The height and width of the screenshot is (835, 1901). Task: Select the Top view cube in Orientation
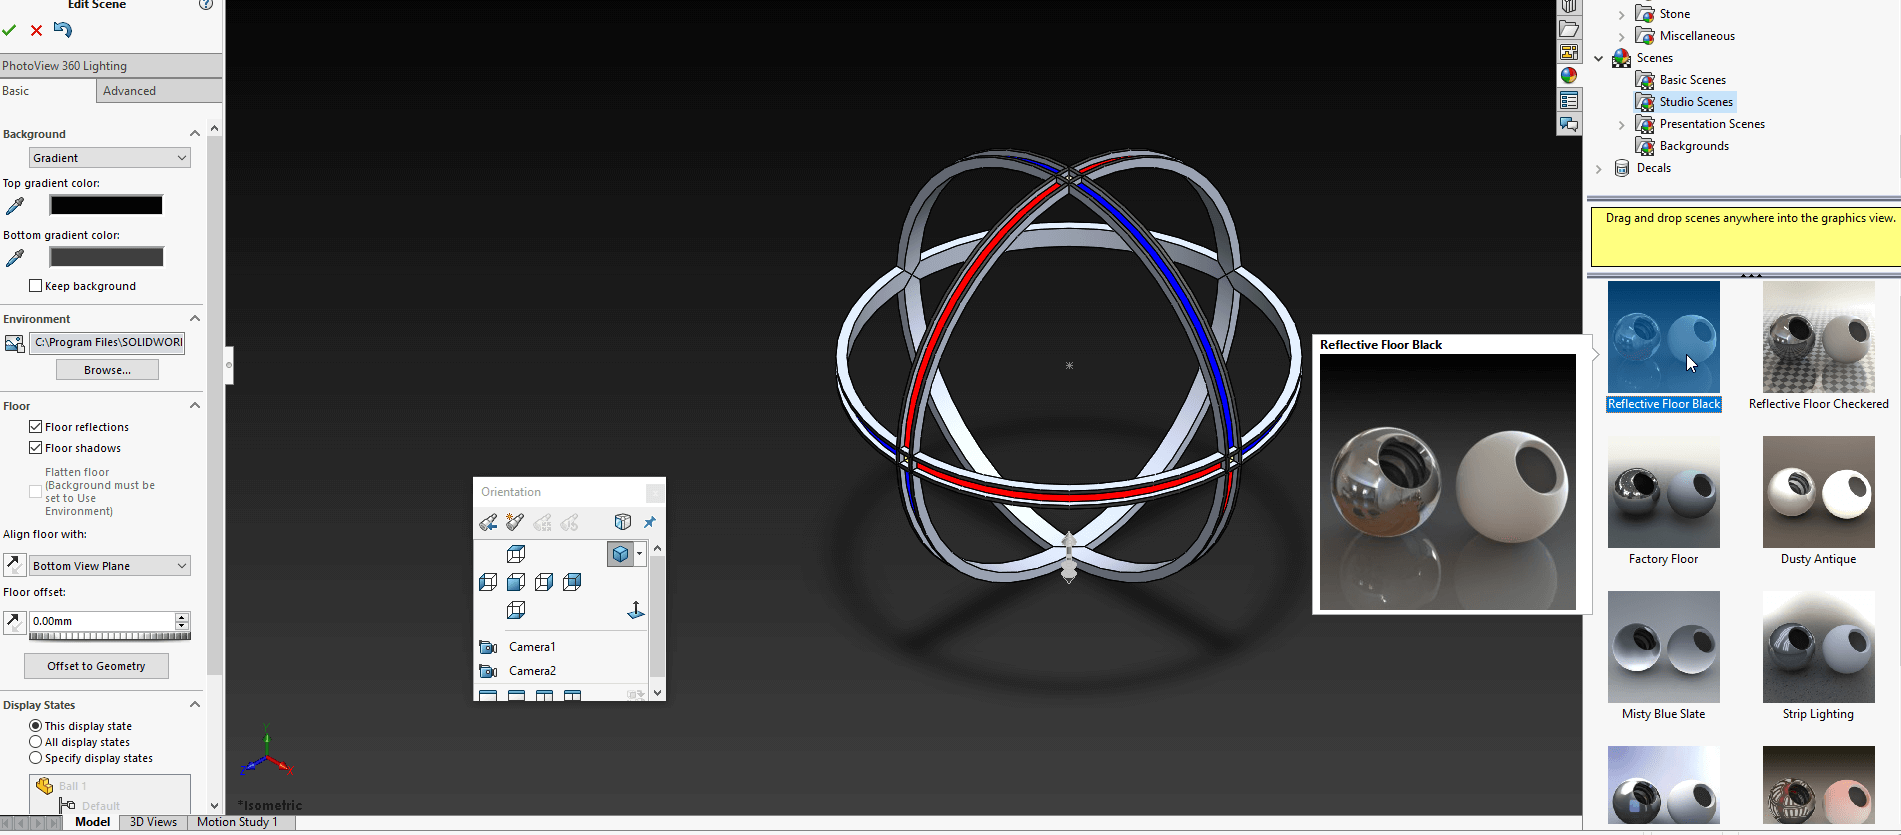point(516,554)
